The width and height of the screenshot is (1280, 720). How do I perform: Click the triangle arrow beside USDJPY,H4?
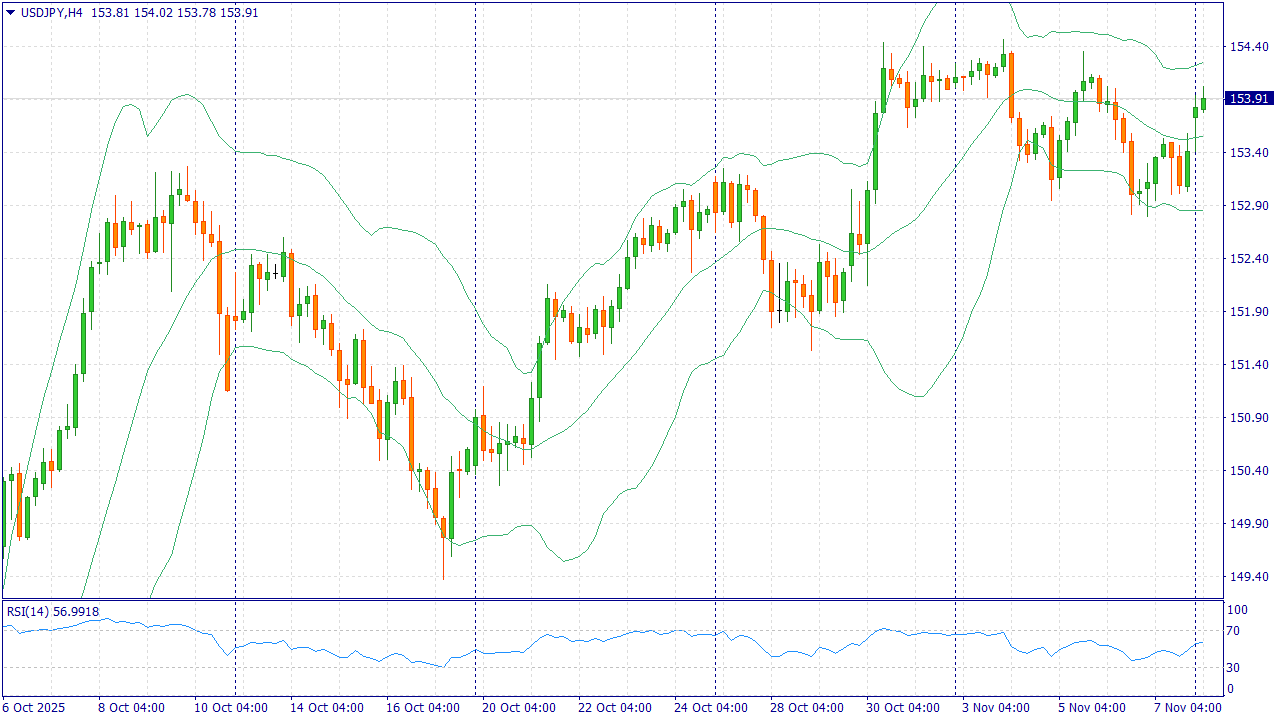coord(10,13)
